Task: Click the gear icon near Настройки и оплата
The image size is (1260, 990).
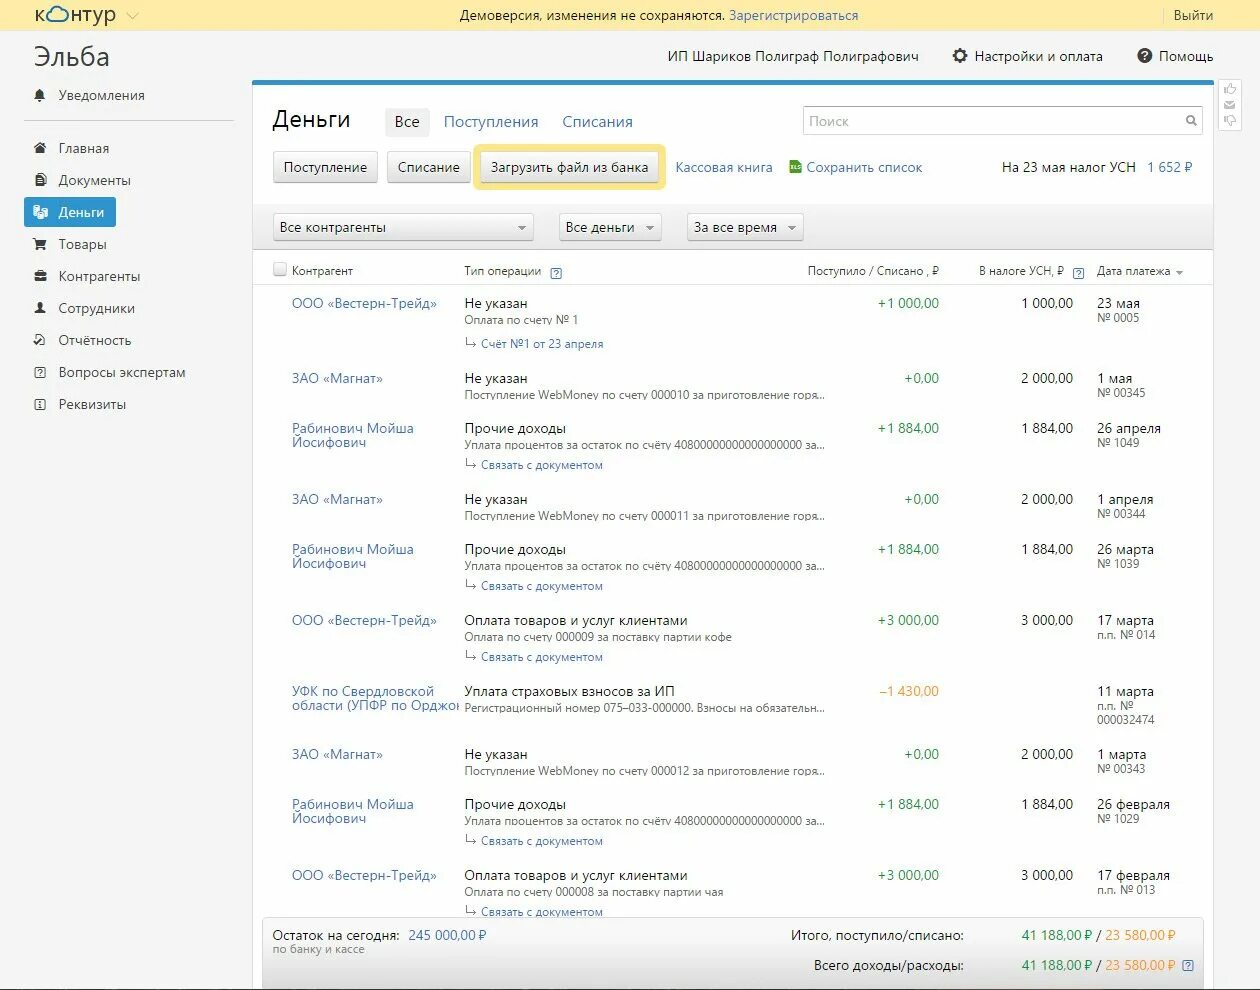Action: click(x=960, y=56)
